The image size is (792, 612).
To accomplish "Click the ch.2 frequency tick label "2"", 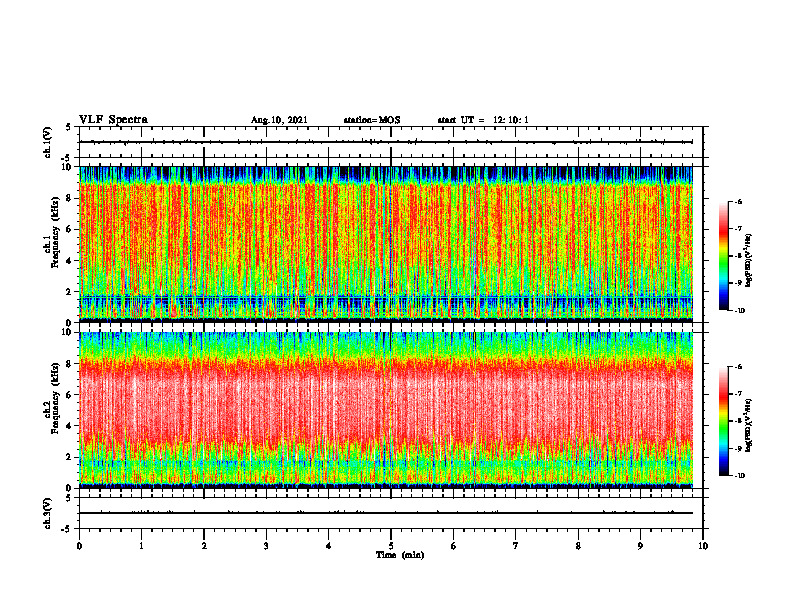I will pos(70,457).
